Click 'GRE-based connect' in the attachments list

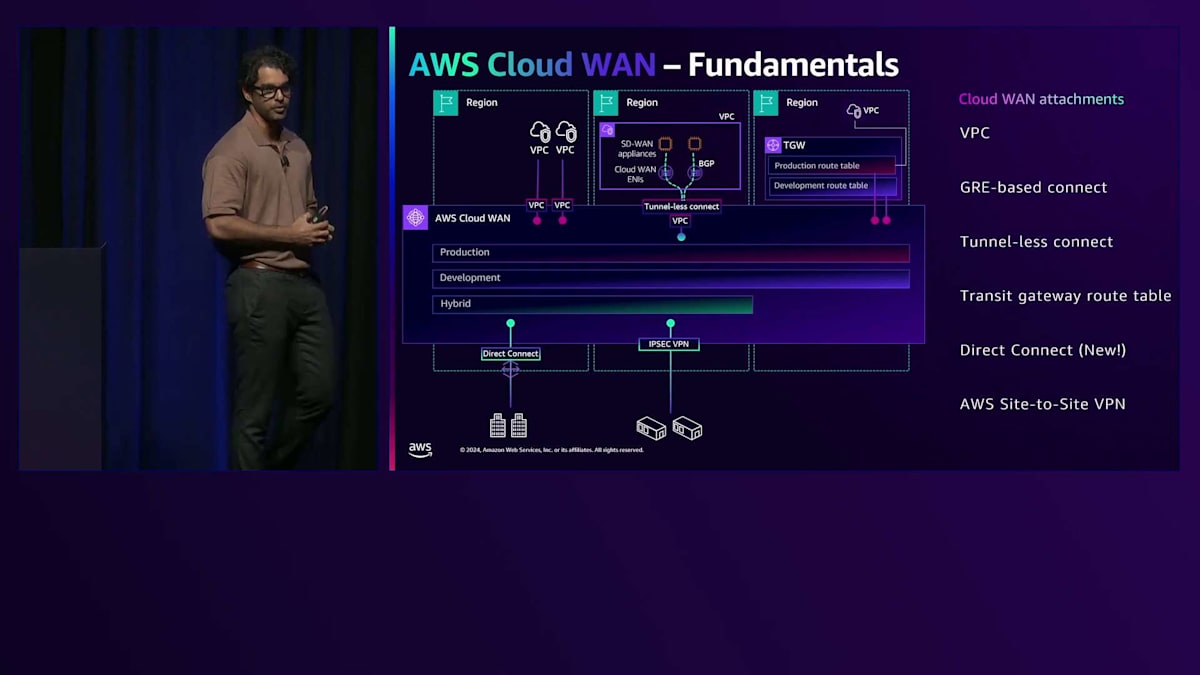[1033, 187]
